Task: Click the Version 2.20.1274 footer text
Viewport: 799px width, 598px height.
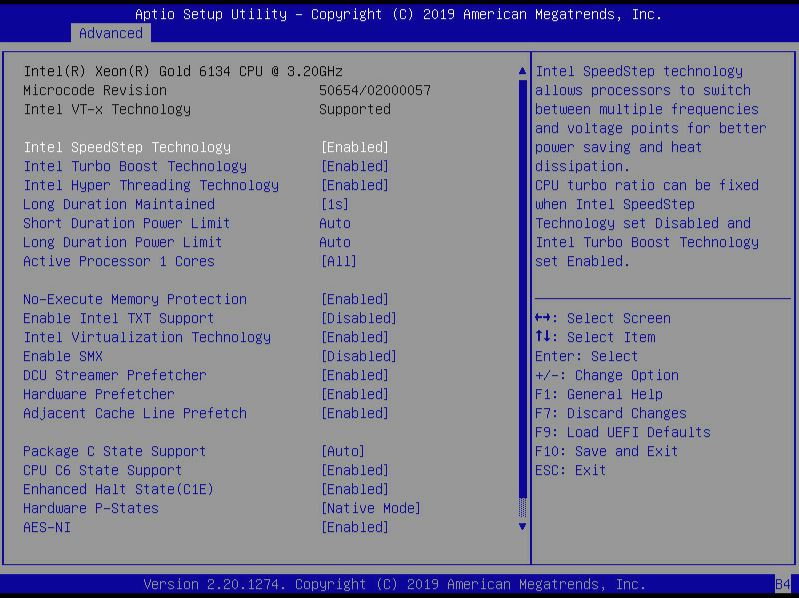Action: [394, 584]
